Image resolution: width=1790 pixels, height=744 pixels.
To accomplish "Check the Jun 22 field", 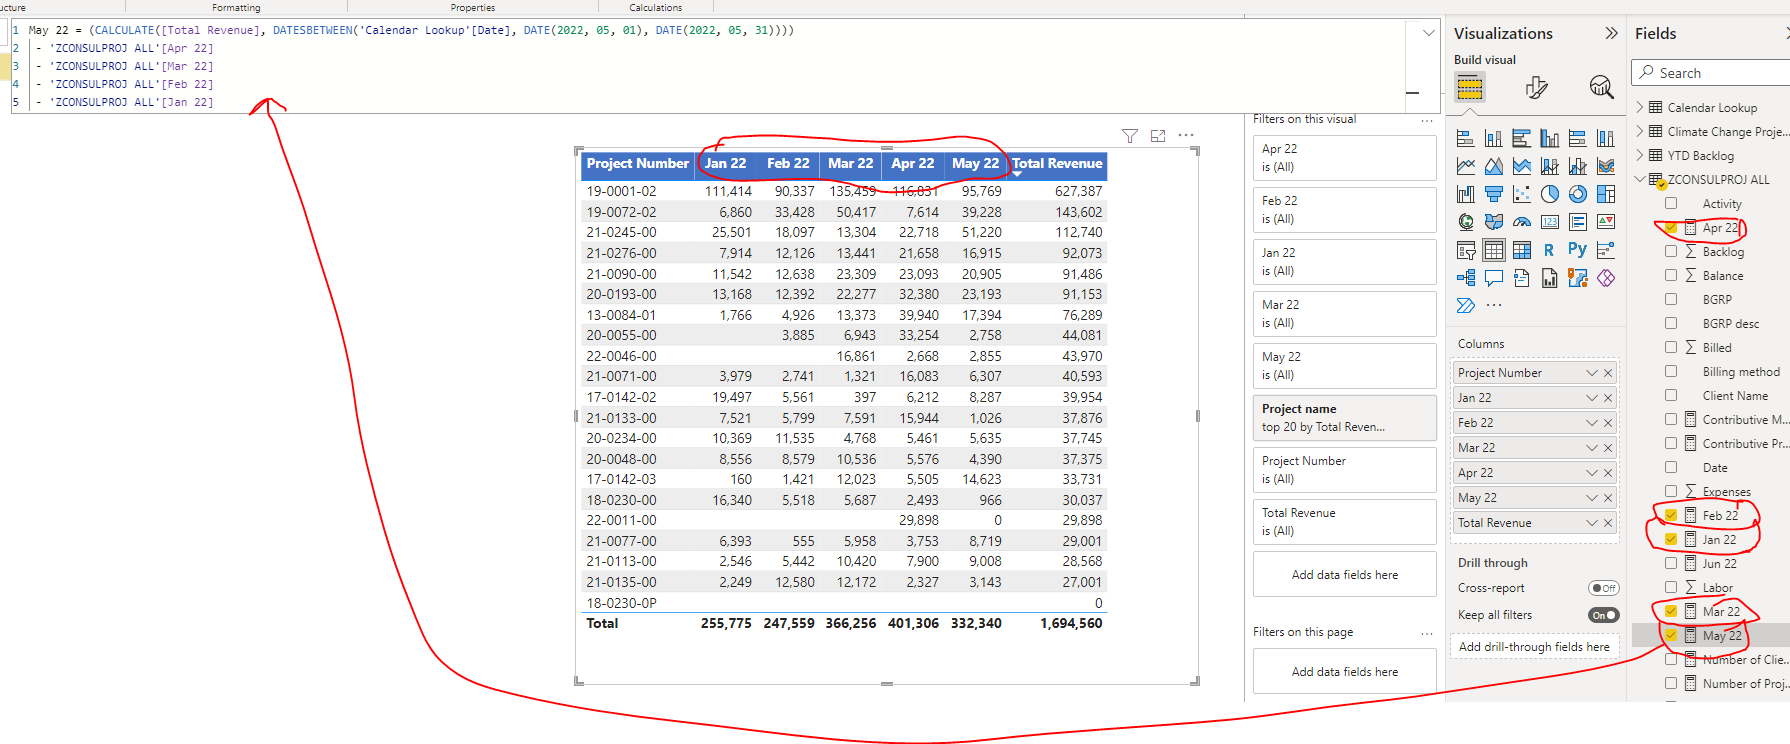I will click(1671, 564).
